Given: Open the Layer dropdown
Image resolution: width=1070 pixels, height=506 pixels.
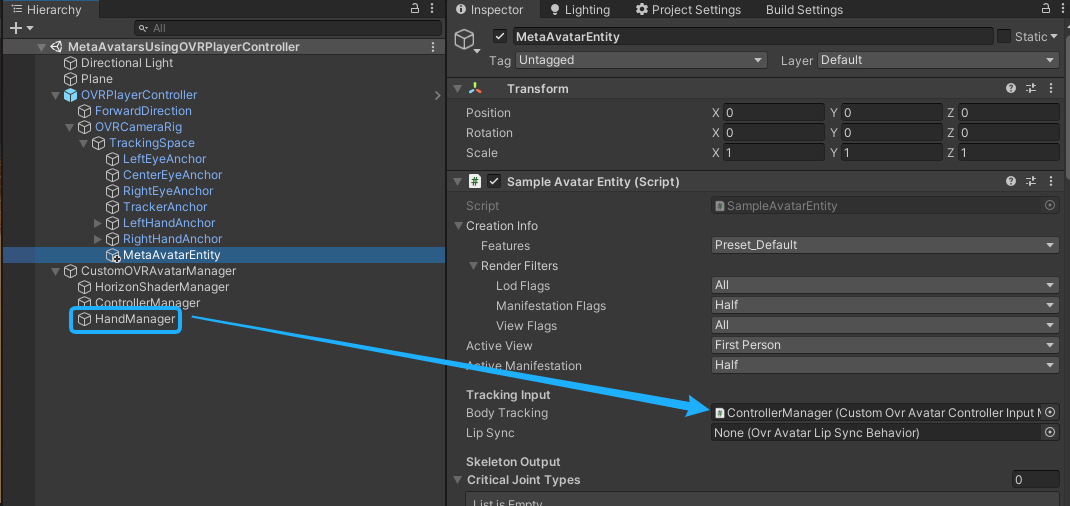Looking at the screenshot, I should [x=938, y=60].
